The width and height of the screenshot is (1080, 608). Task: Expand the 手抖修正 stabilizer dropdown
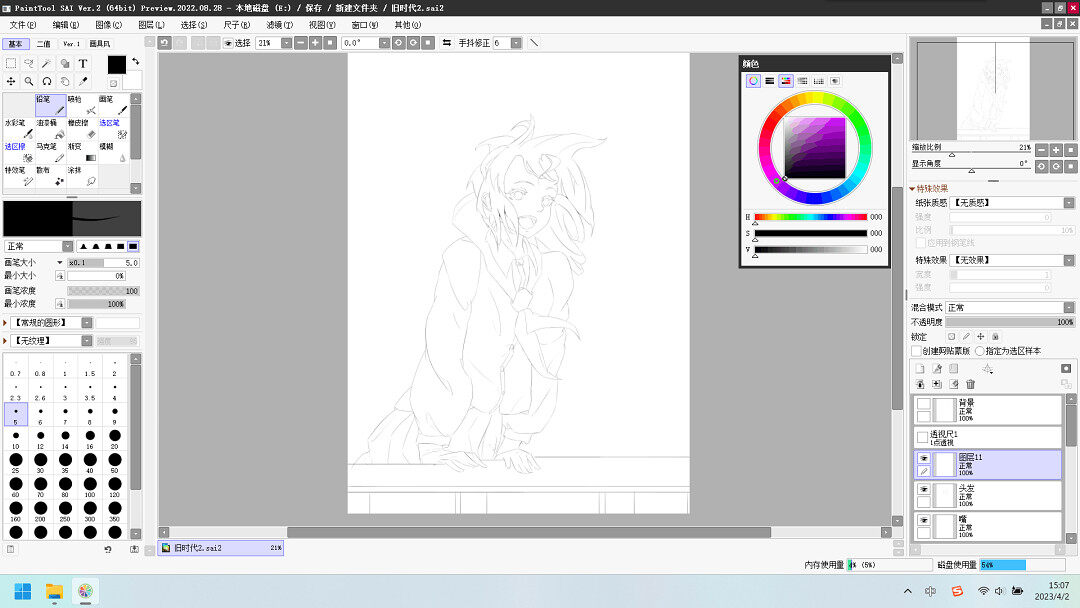[x=516, y=43]
